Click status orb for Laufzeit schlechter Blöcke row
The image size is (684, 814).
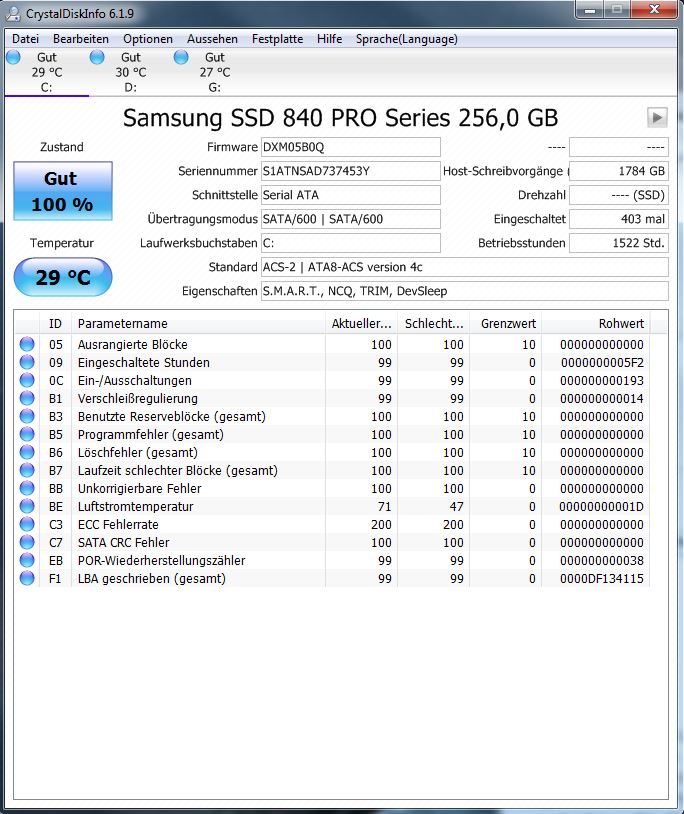click(x=27, y=470)
